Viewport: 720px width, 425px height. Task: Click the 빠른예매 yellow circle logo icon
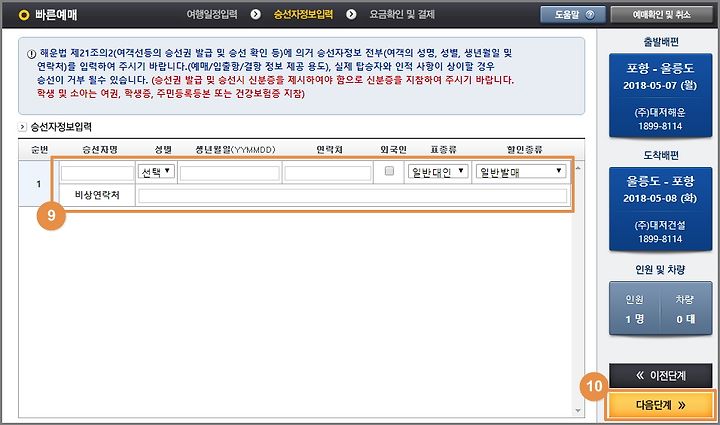pyautogui.click(x=23, y=15)
